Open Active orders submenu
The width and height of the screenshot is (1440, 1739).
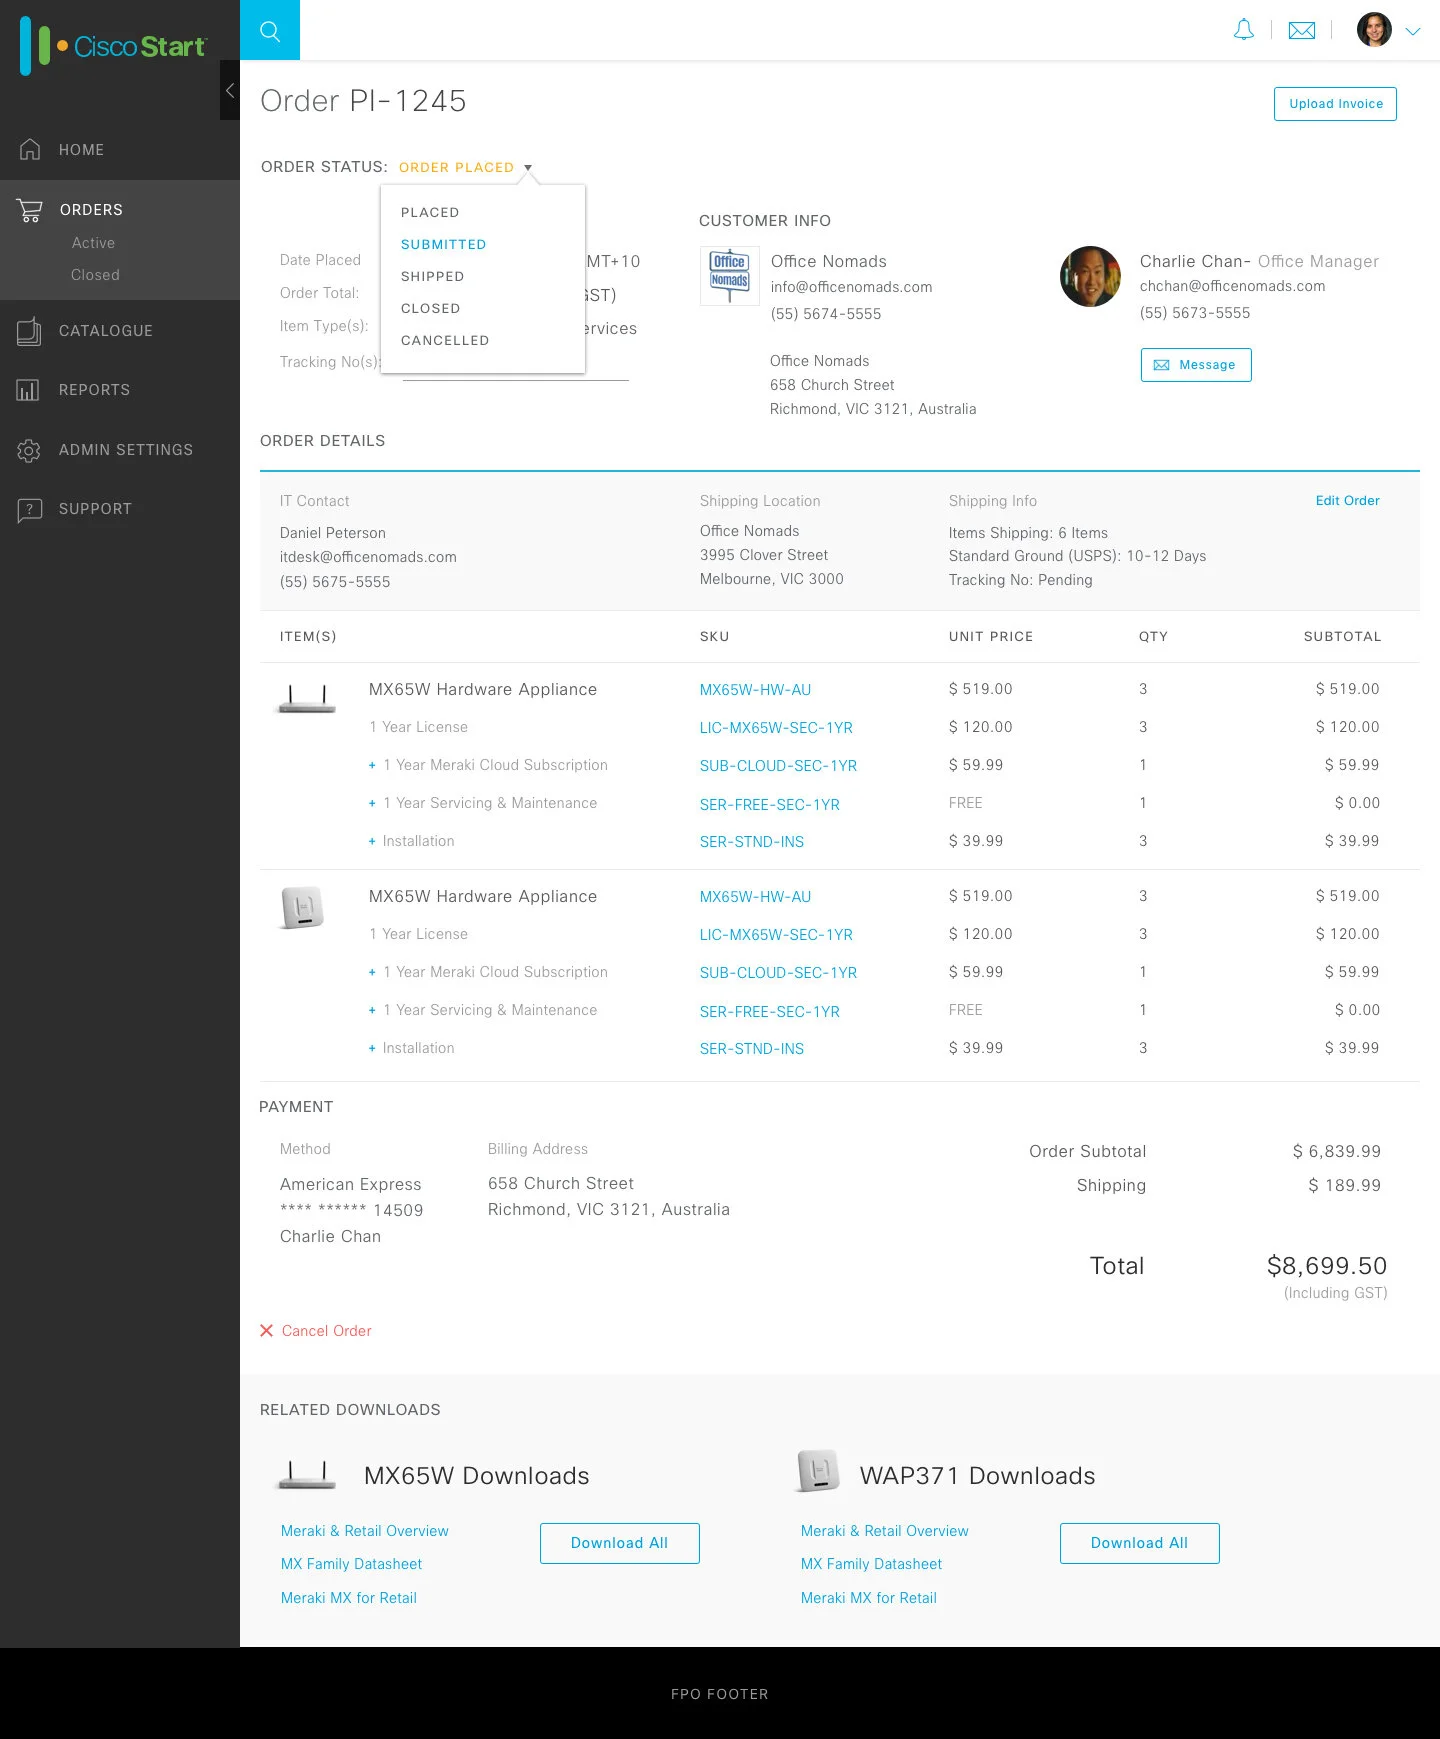click(93, 243)
